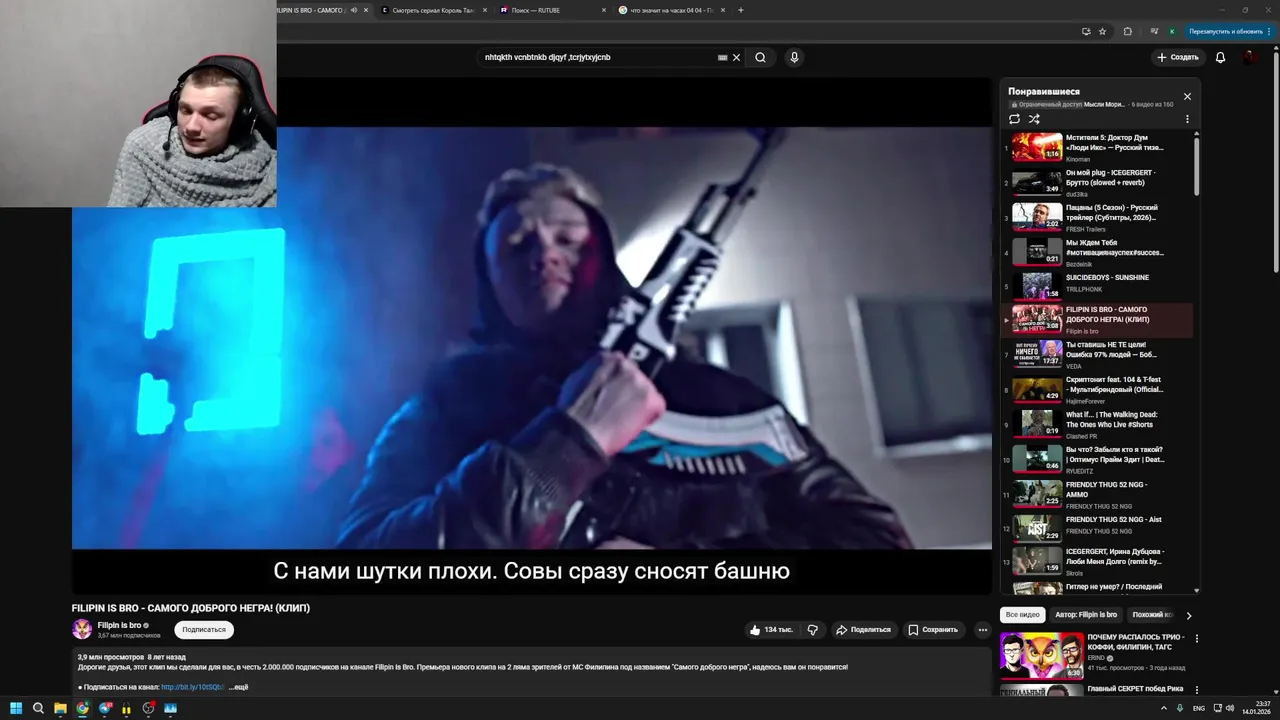1280x720 pixels.
Task: Open the on-screen keyboard icon in search
Action: pos(722,57)
